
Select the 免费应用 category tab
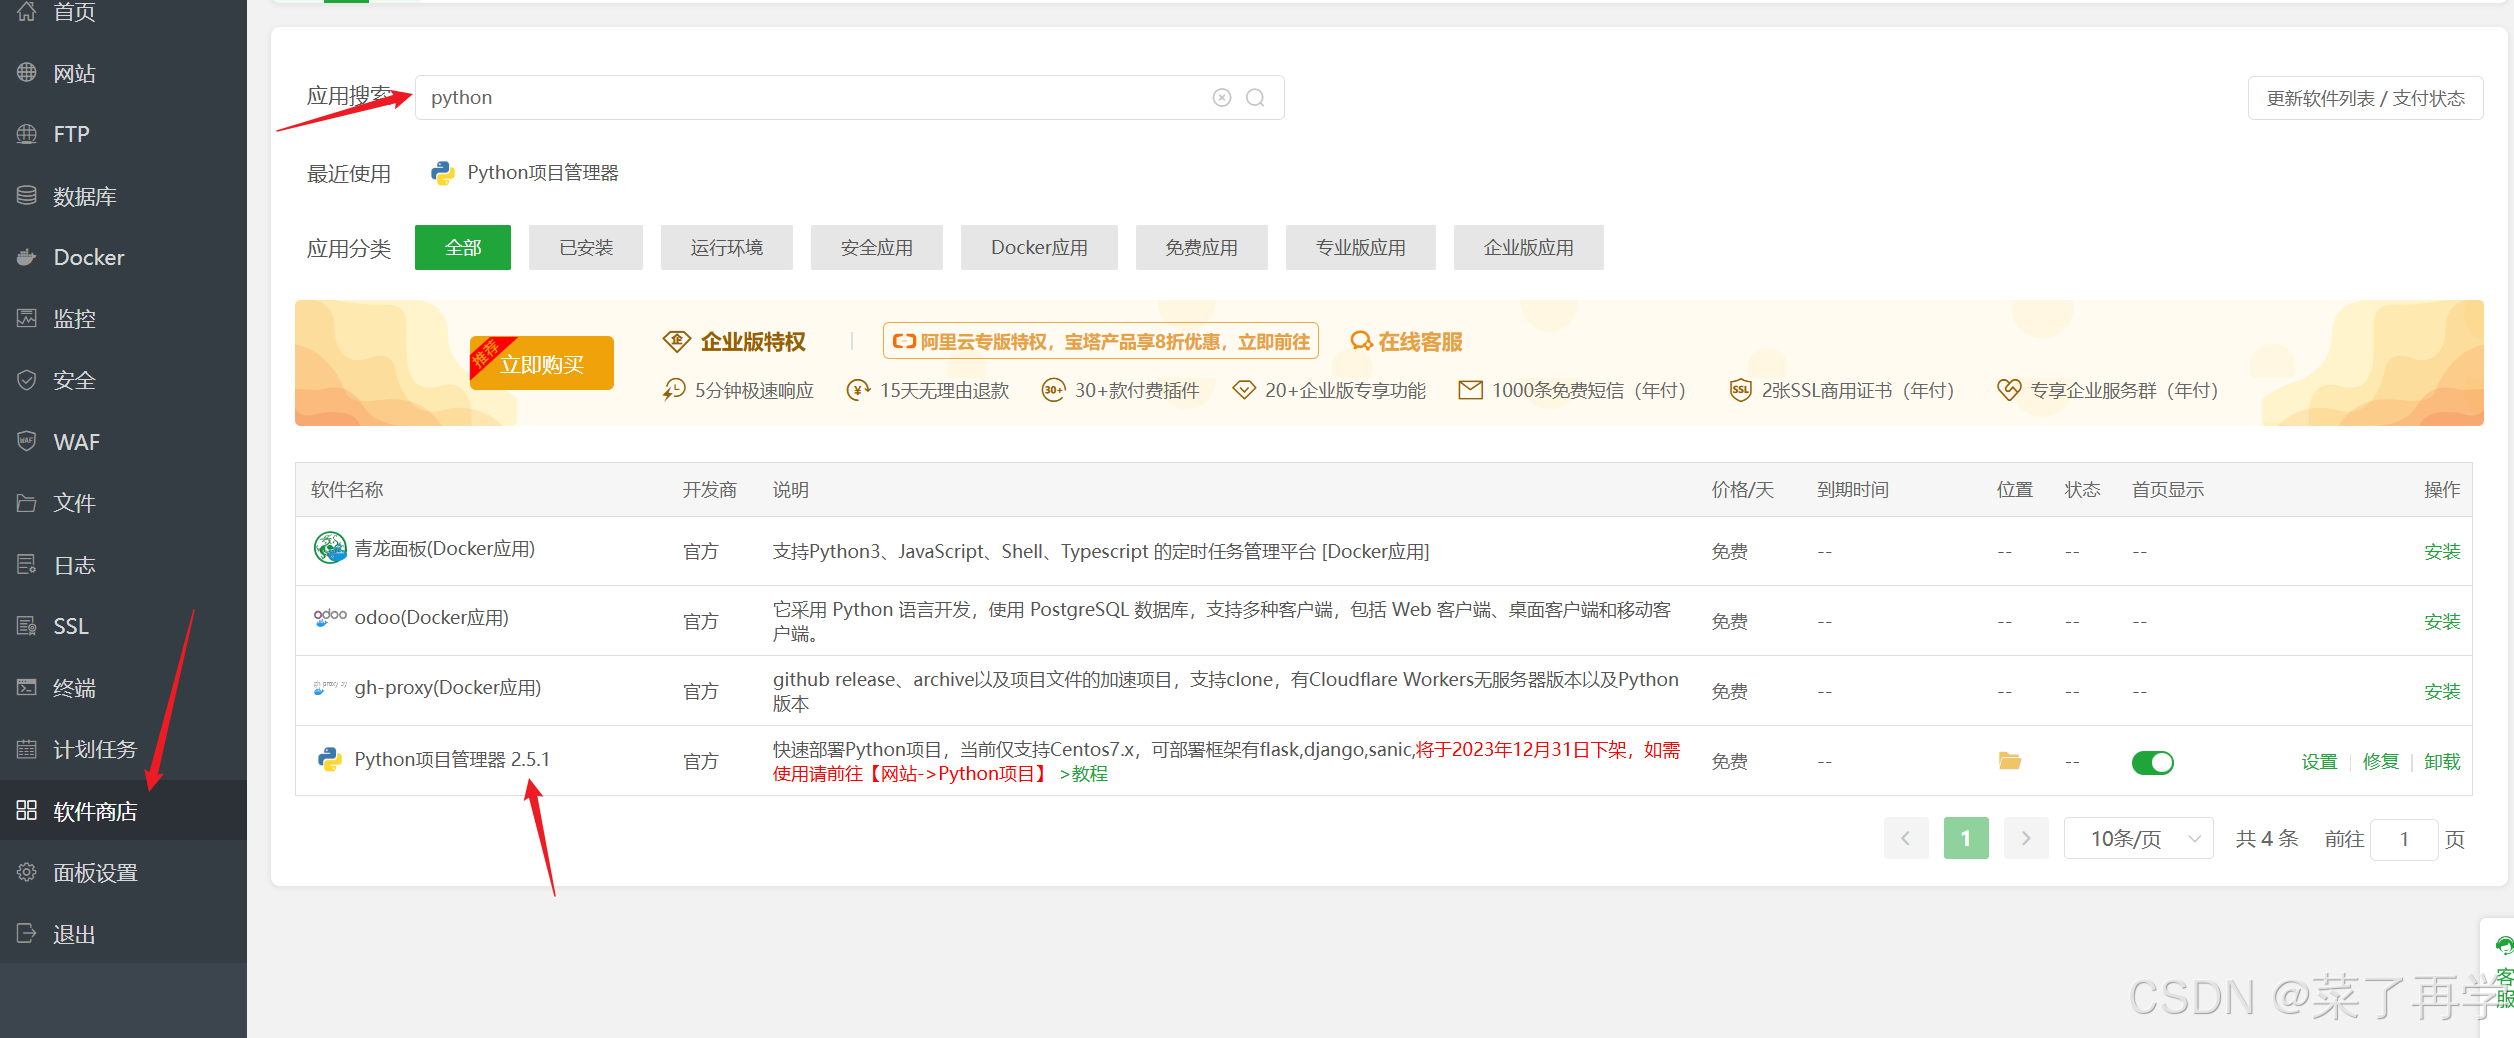click(x=1202, y=247)
